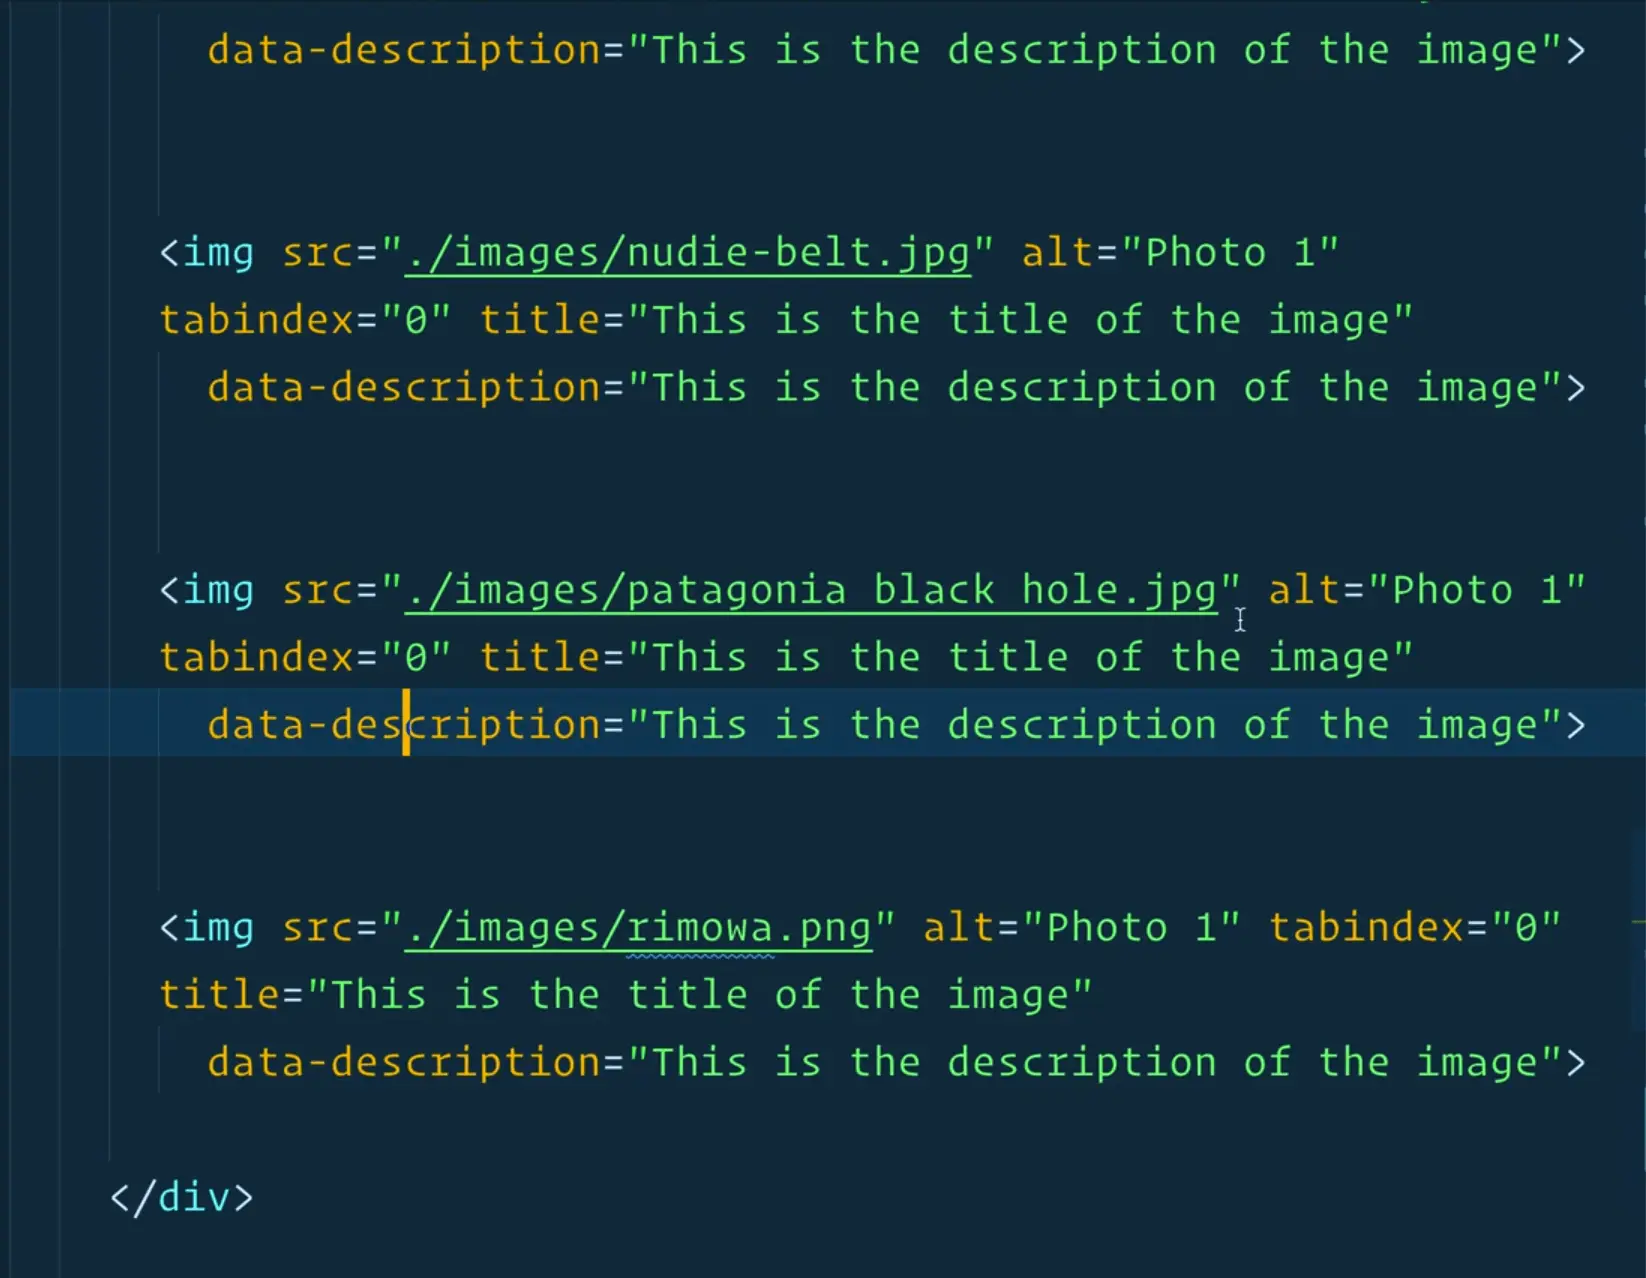Follow the patagonia black hole.jpg path link

811,591
